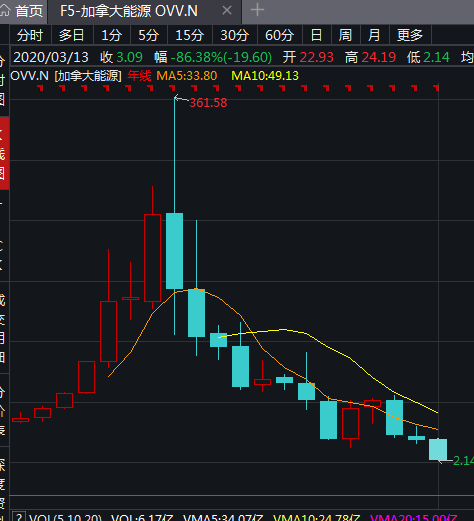Select the 15分 period
This screenshot has height=521, width=474.
(189, 35)
